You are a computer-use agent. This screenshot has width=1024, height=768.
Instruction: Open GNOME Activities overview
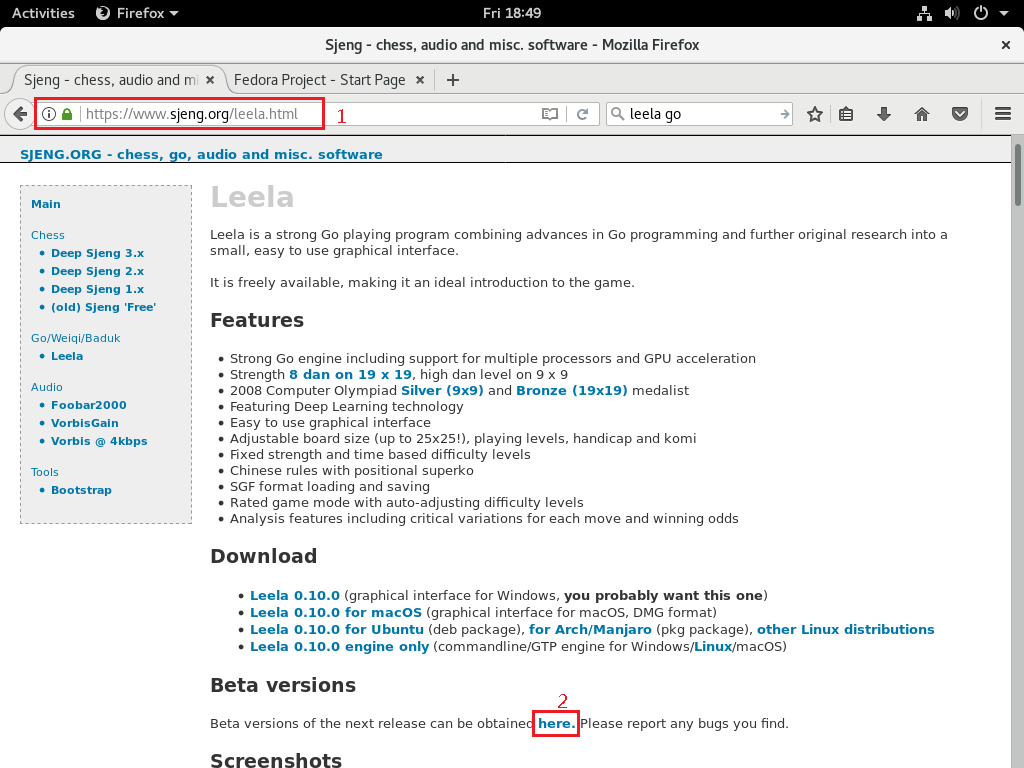[x=43, y=13]
